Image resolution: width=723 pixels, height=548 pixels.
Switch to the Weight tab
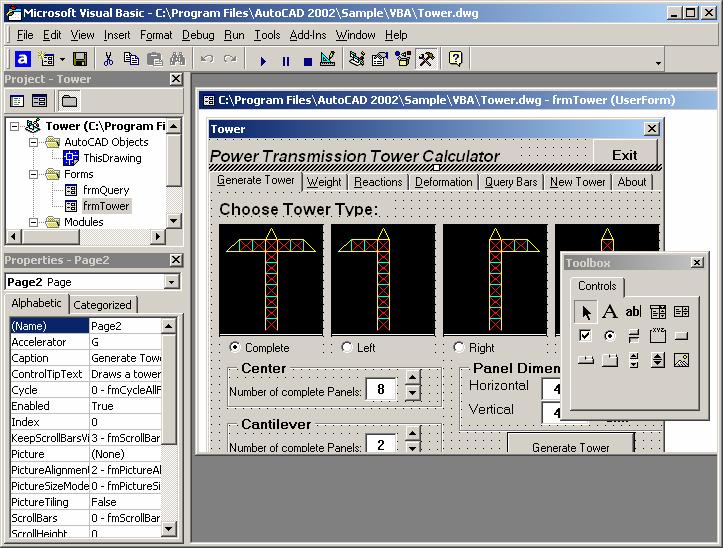click(x=324, y=182)
